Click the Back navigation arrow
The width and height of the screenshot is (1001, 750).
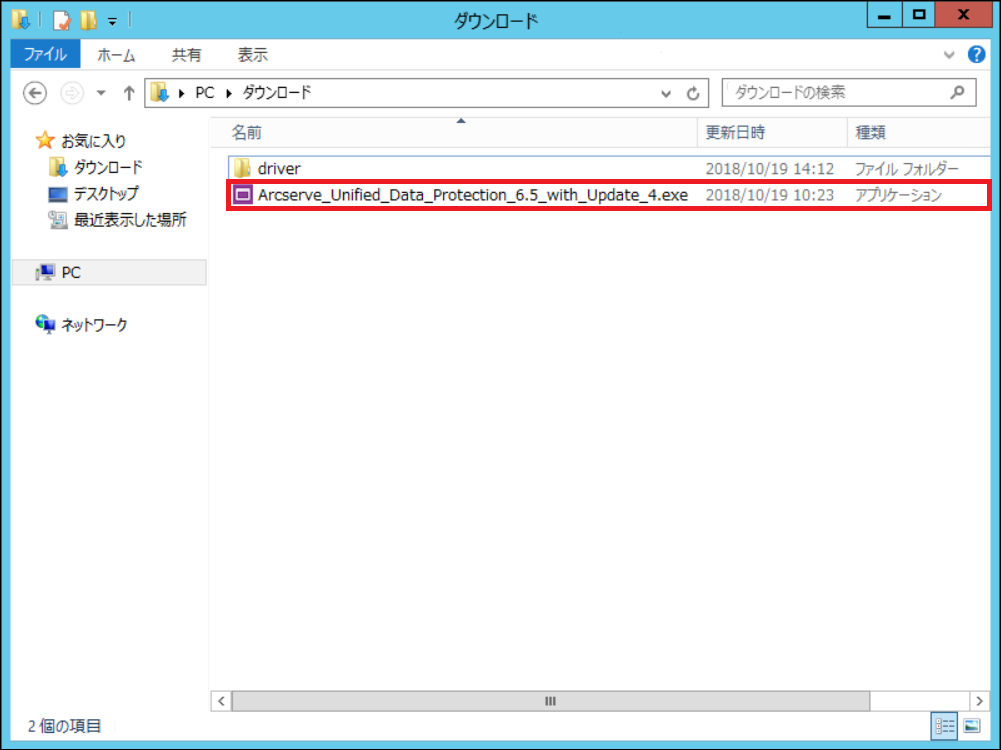tap(35, 93)
